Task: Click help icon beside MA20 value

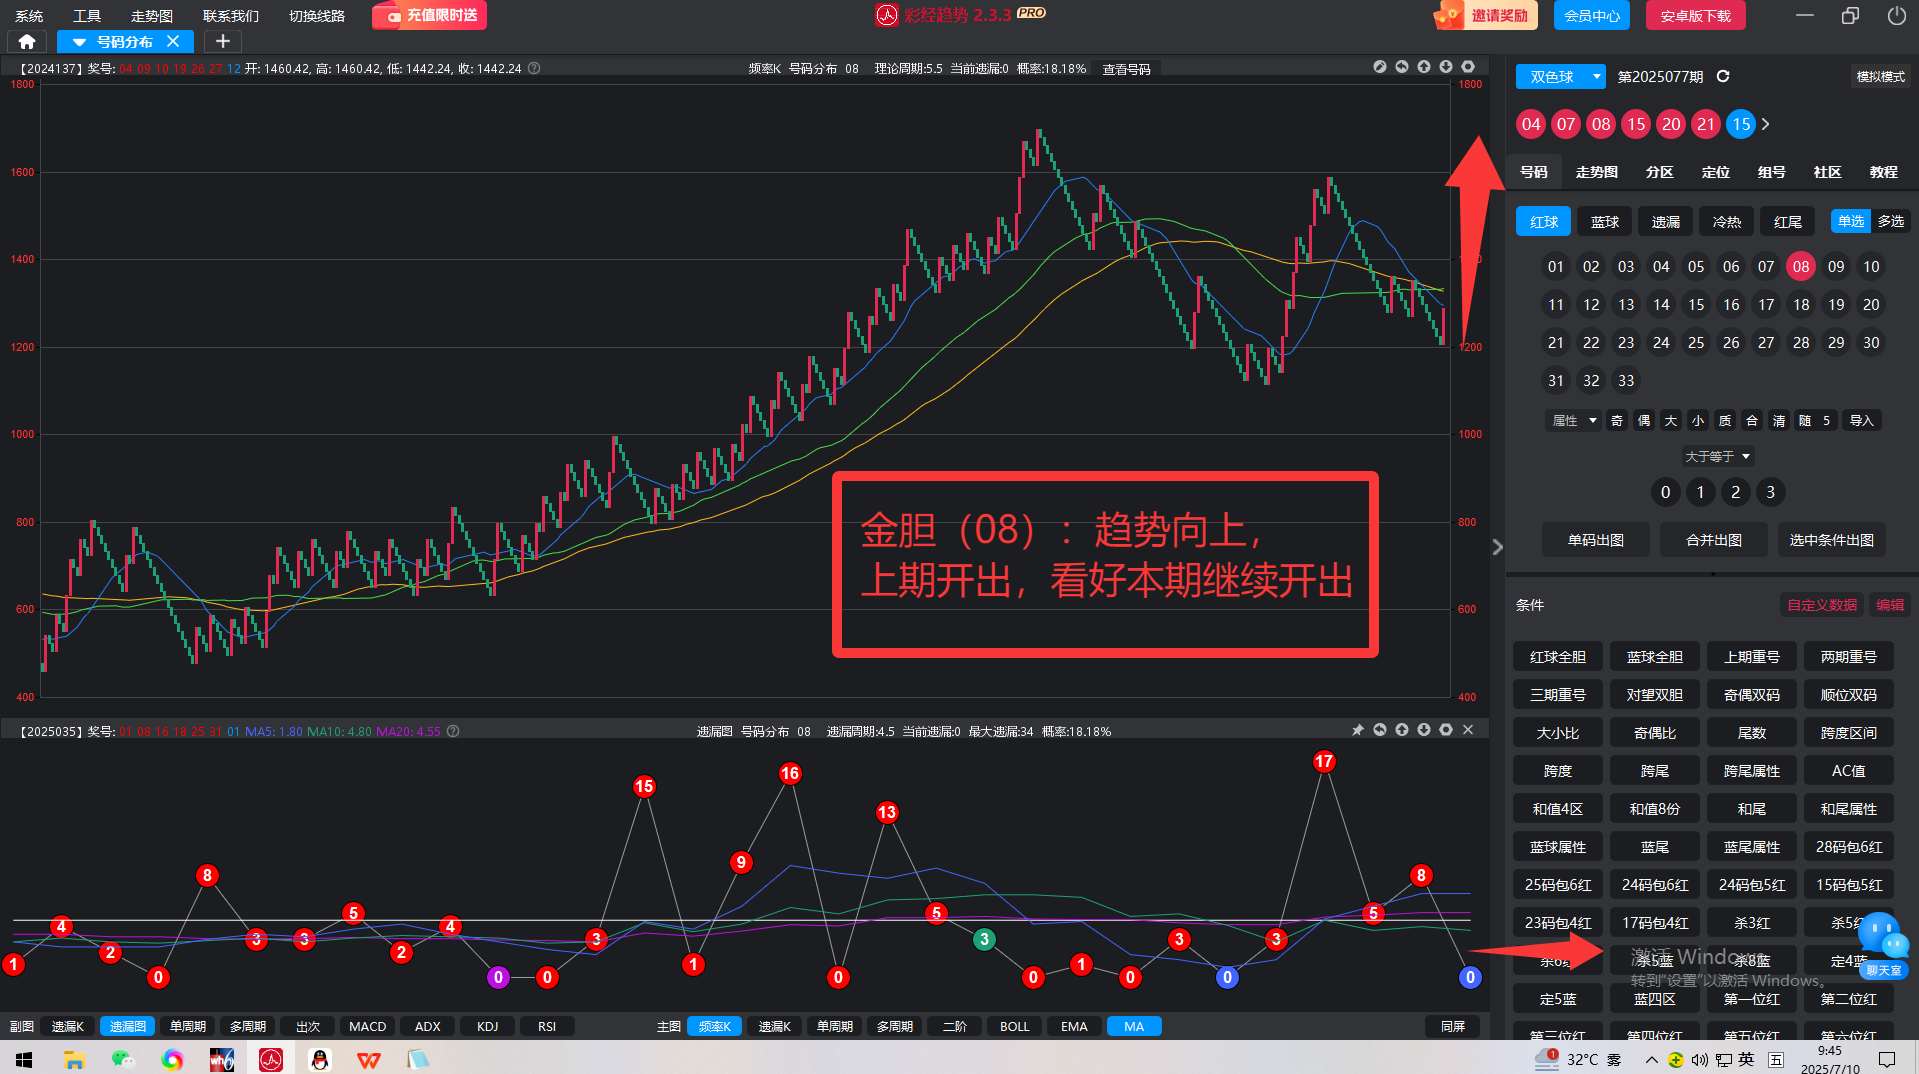Action: [x=453, y=731]
